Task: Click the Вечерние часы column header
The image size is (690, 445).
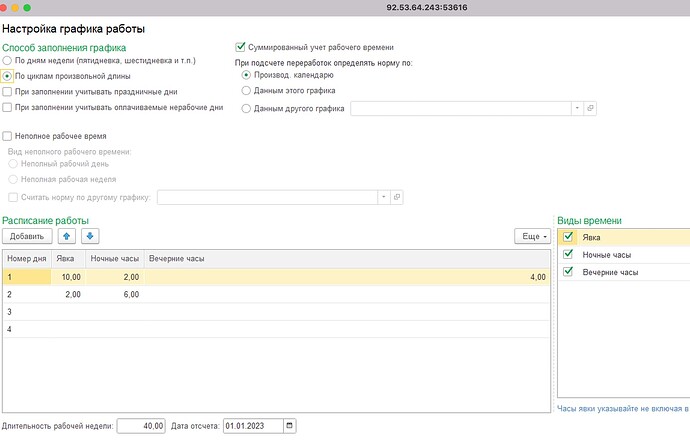Action: [x=347, y=259]
